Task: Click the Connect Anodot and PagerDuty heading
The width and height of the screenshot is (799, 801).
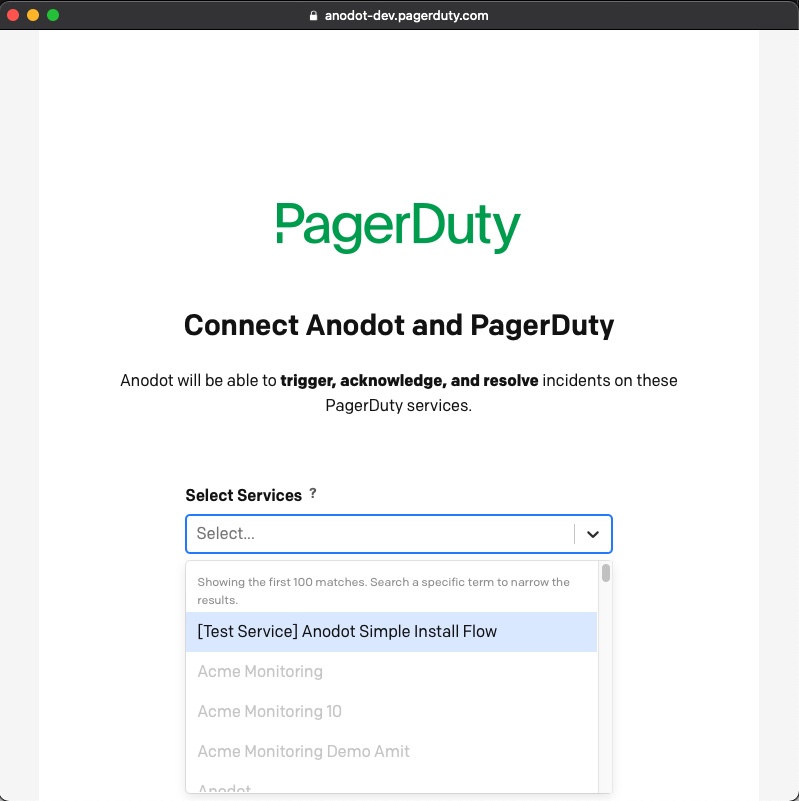Action: 398,325
